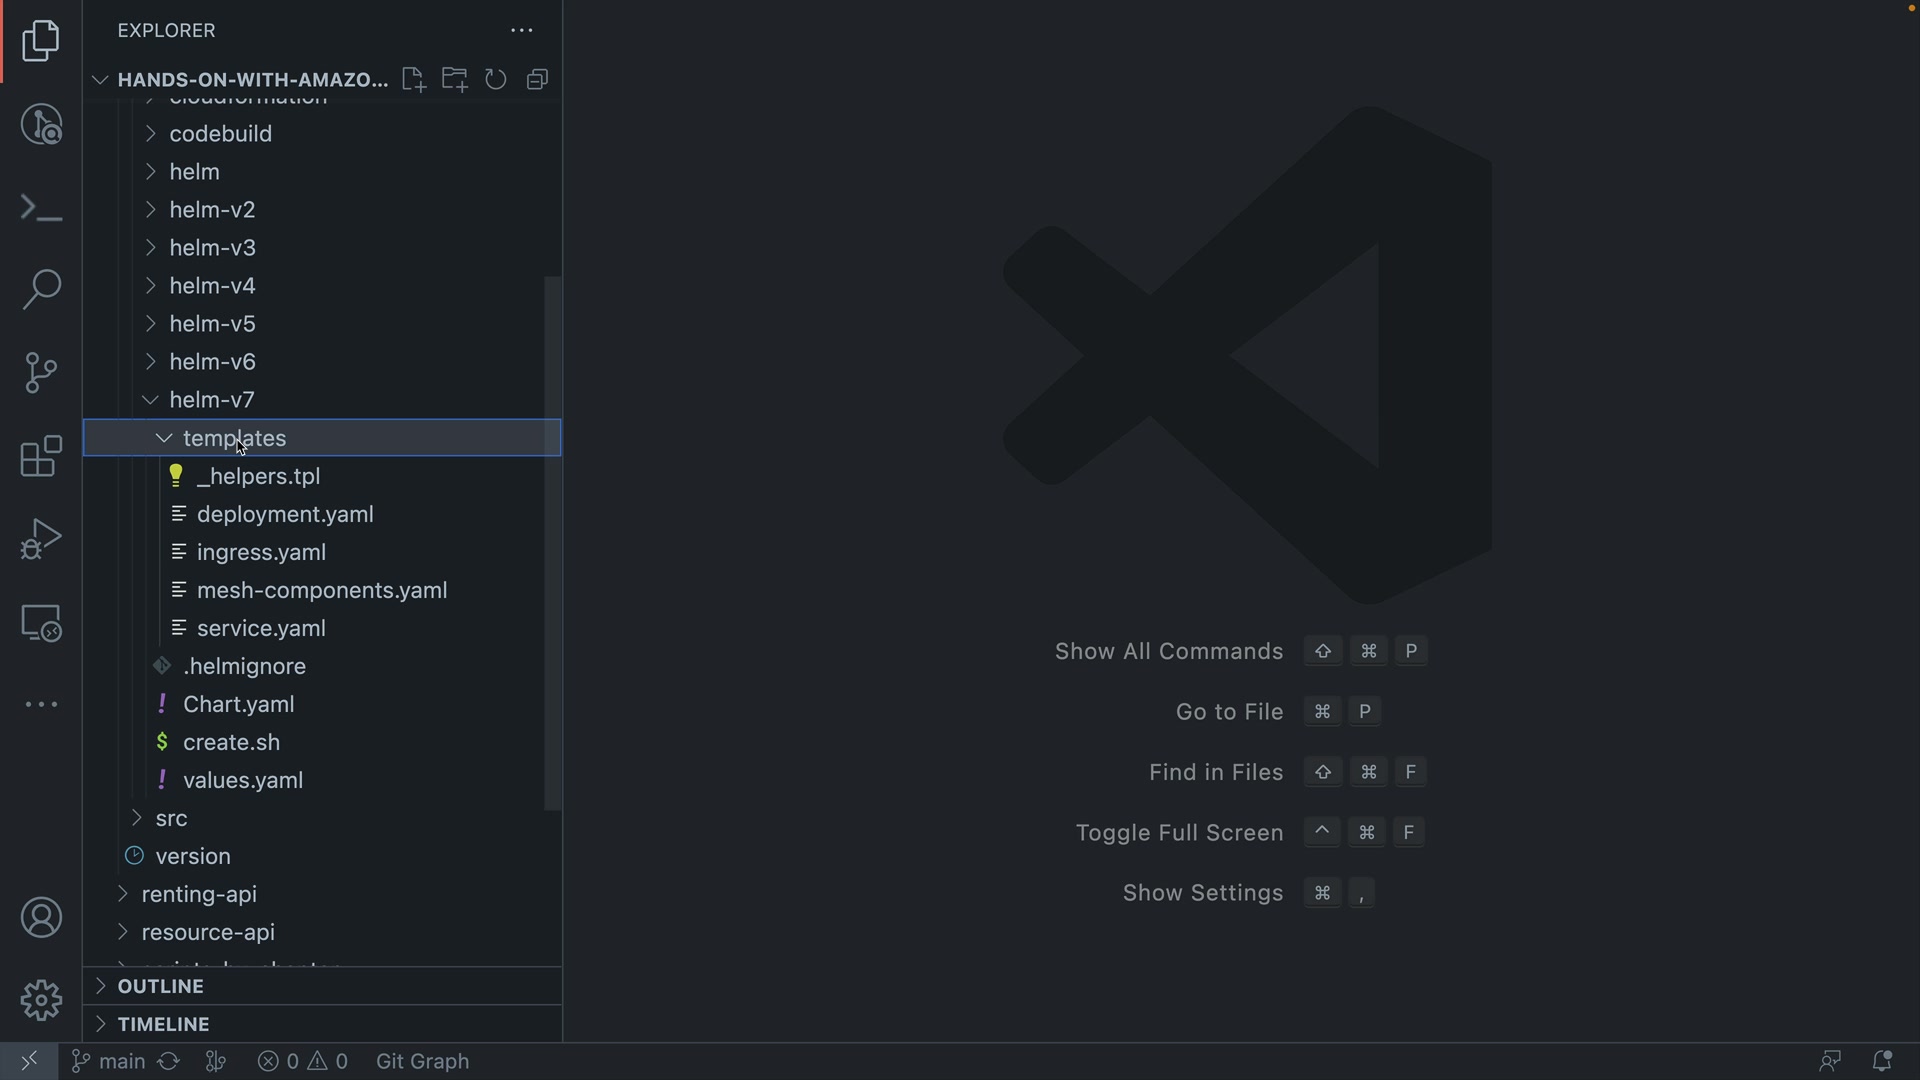Open Explorer views and more actions menu
This screenshot has width=1920, height=1080.
coord(522,31)
